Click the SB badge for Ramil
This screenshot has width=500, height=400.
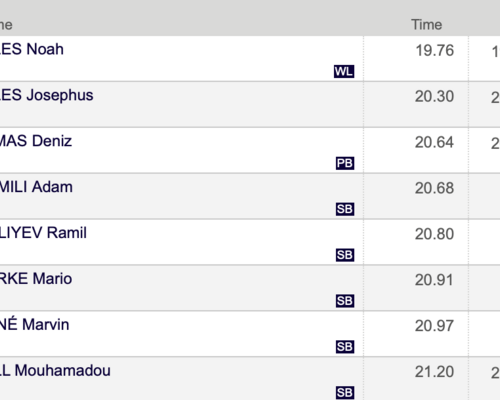click(x=345, y=255)
